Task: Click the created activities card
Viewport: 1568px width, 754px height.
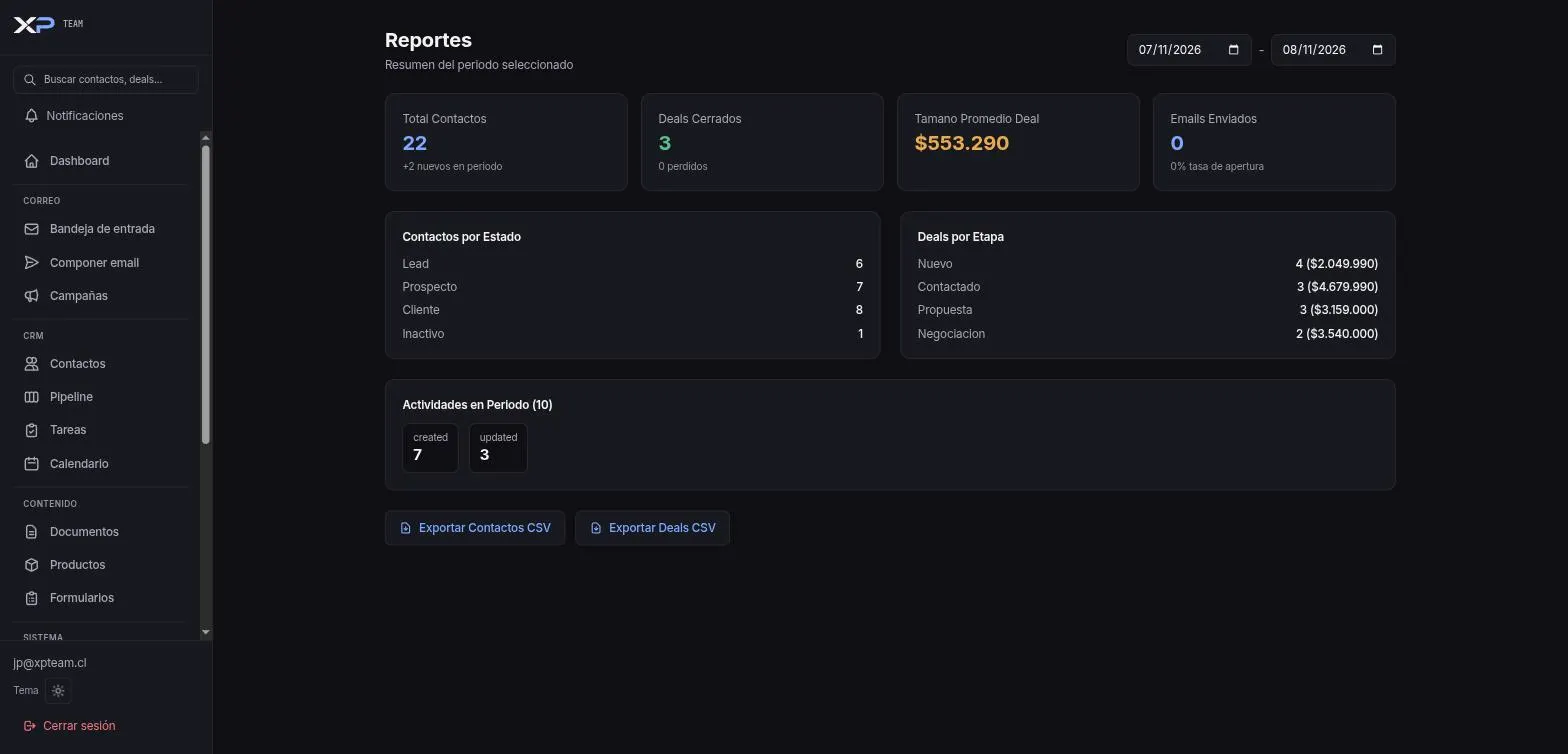Action: 430,448
